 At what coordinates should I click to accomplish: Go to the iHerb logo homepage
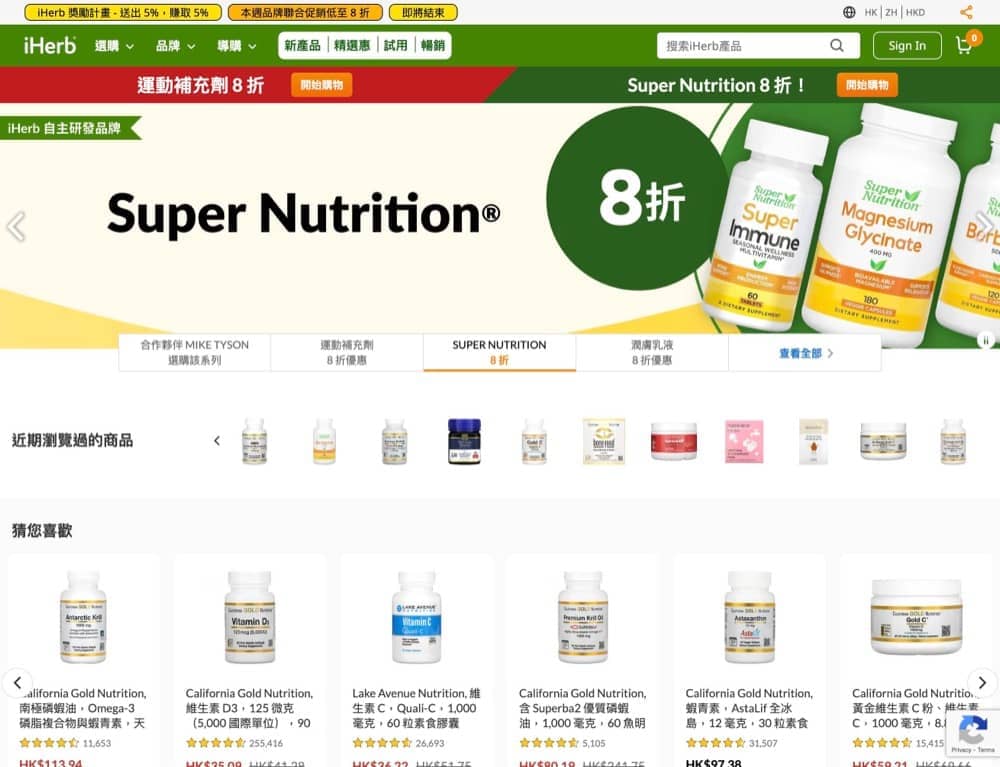point(50,45)
